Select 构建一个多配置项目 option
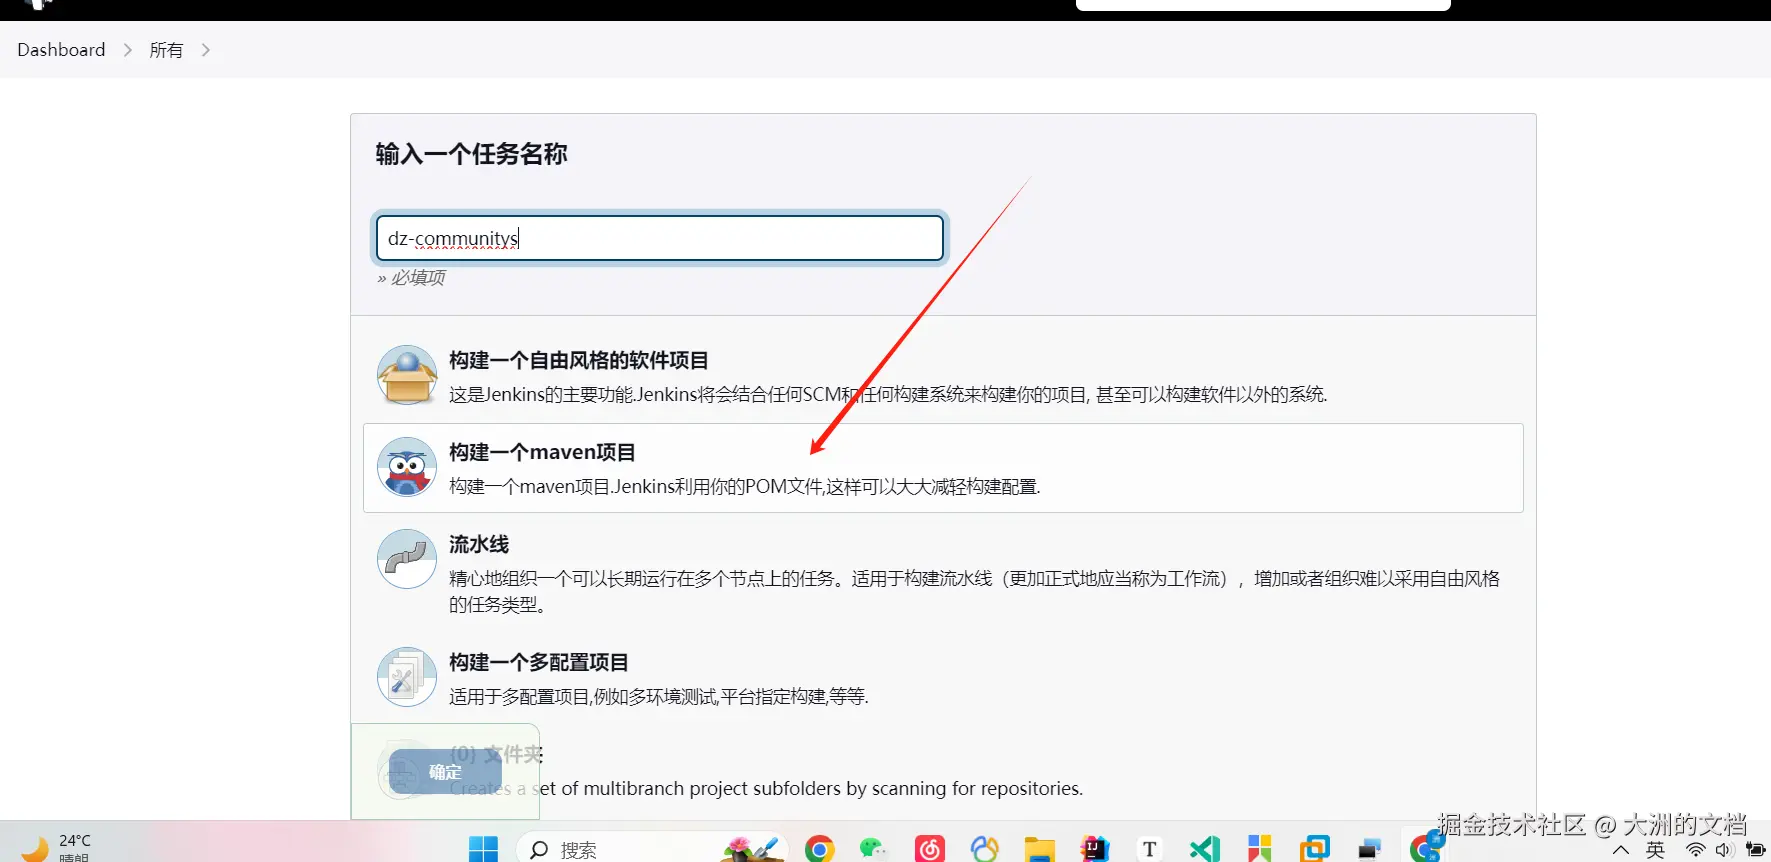The width and height of the screenshot is (1771, 862). point(943,677)
